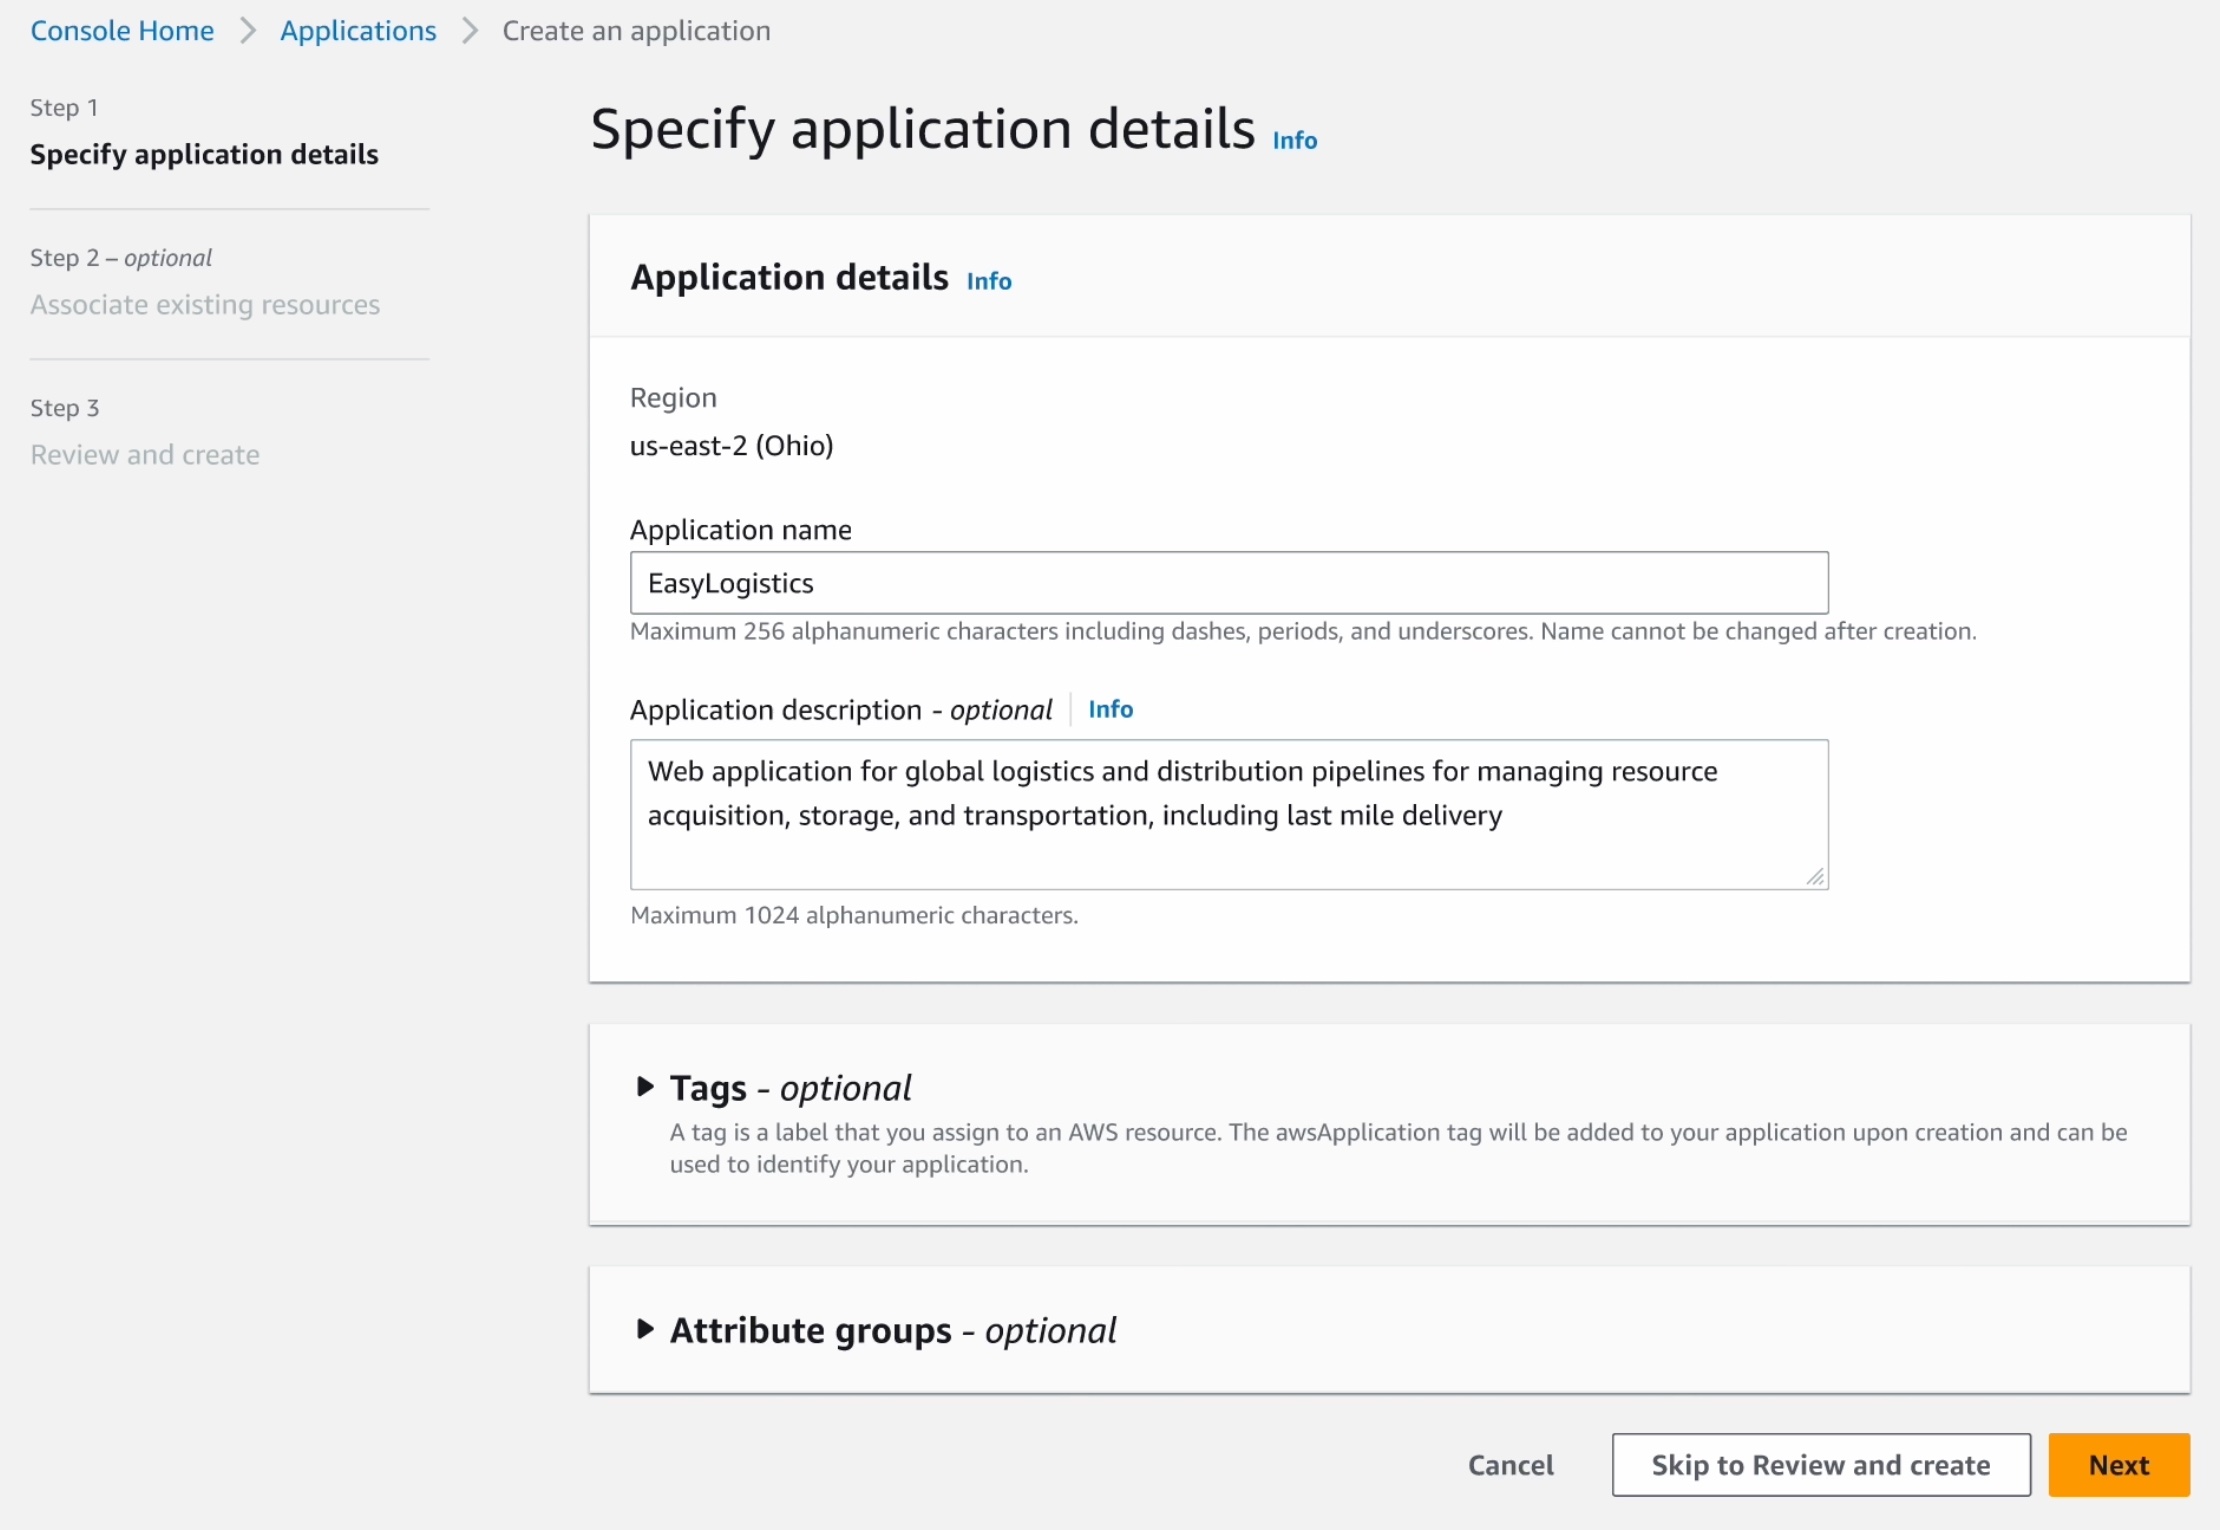The height and width of the screenshot is (1530, 2220).
Task: Click breadcrumb chevron after Console Home
Action: 248,31
